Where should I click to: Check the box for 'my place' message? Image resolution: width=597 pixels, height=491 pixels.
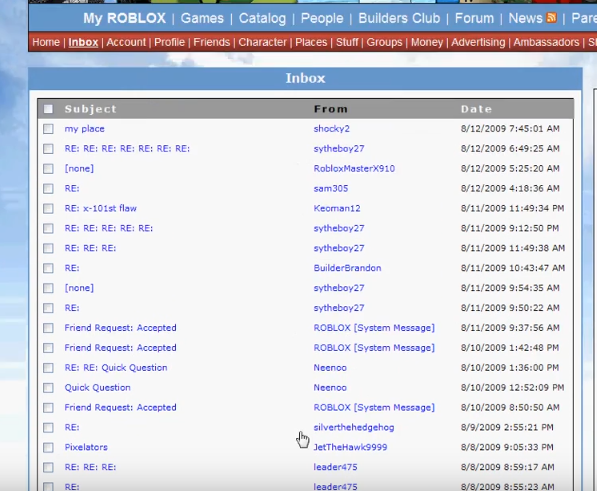[x=48, y=129]
